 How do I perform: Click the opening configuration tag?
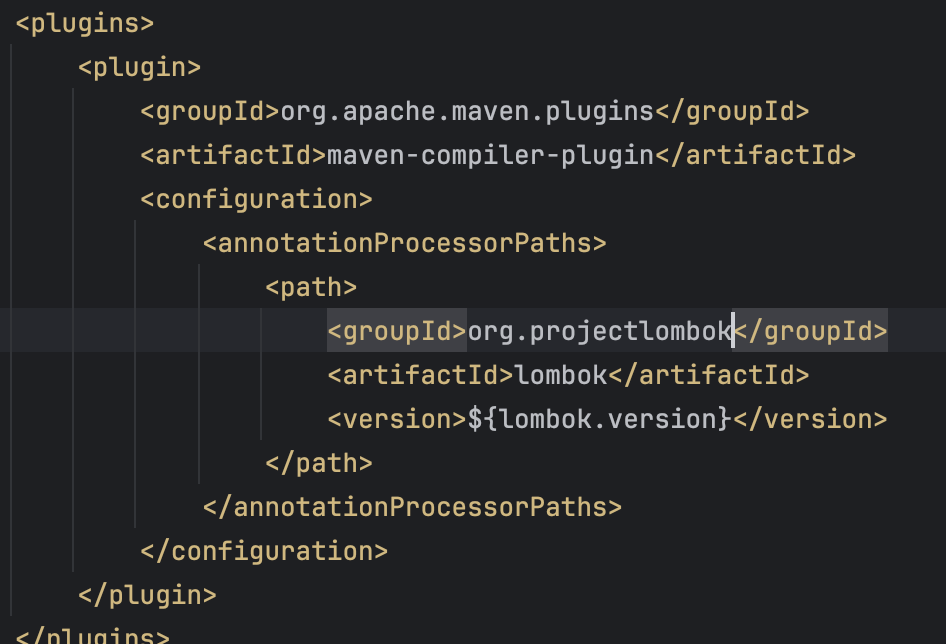[256, 200]
